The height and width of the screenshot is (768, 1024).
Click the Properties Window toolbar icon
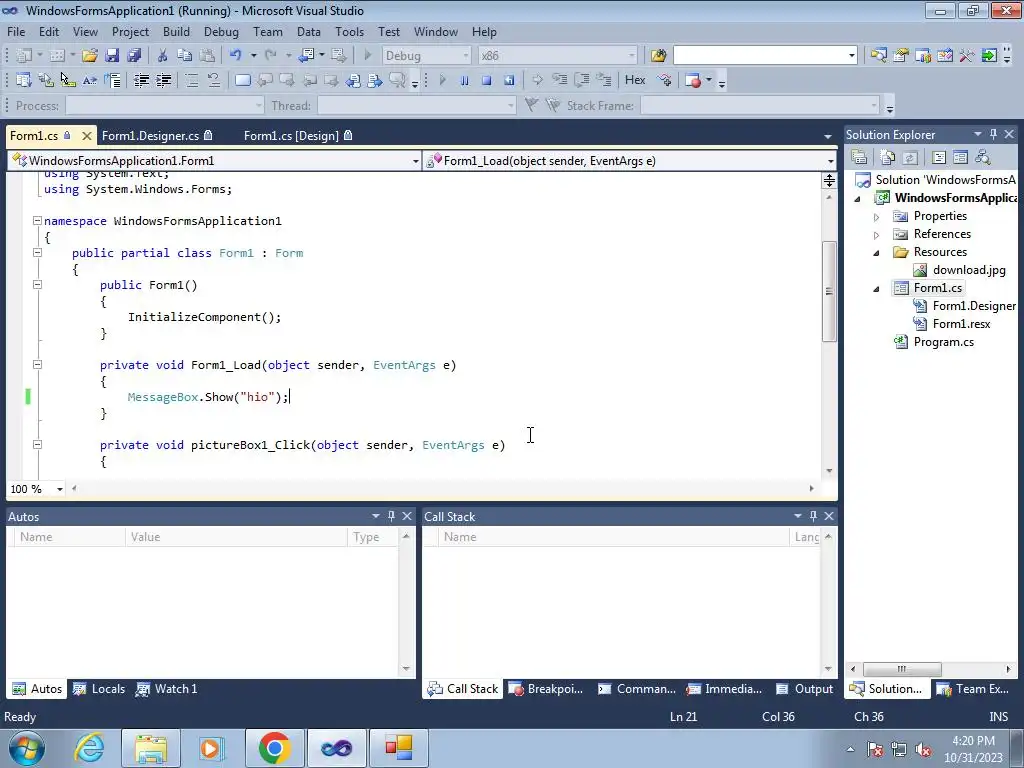(901, 56)
